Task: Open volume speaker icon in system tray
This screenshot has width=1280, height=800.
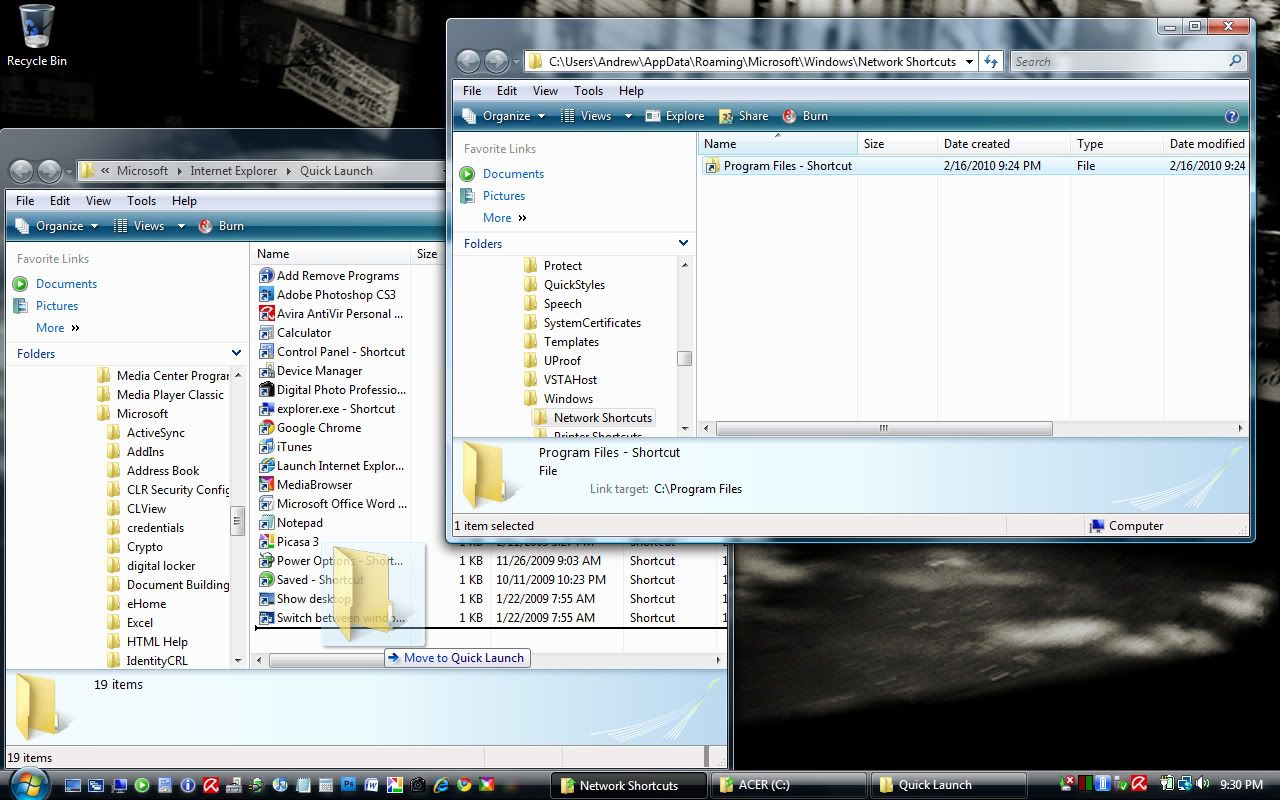Action: (1202, 783)
